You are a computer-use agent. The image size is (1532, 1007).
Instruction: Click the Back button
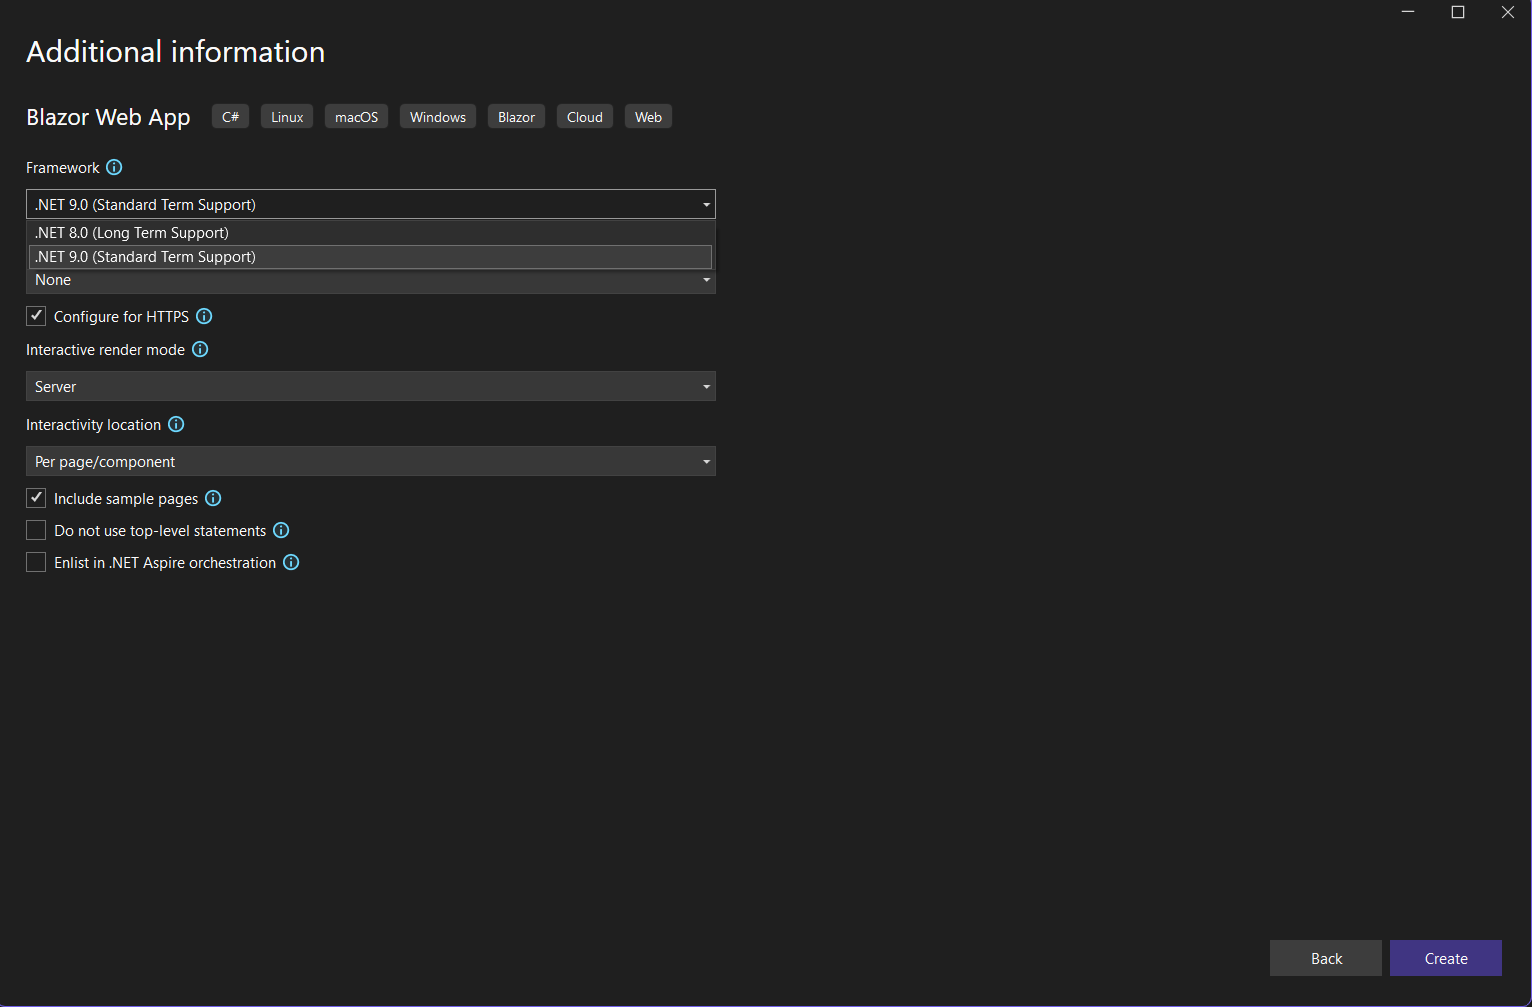(1326, 958)
